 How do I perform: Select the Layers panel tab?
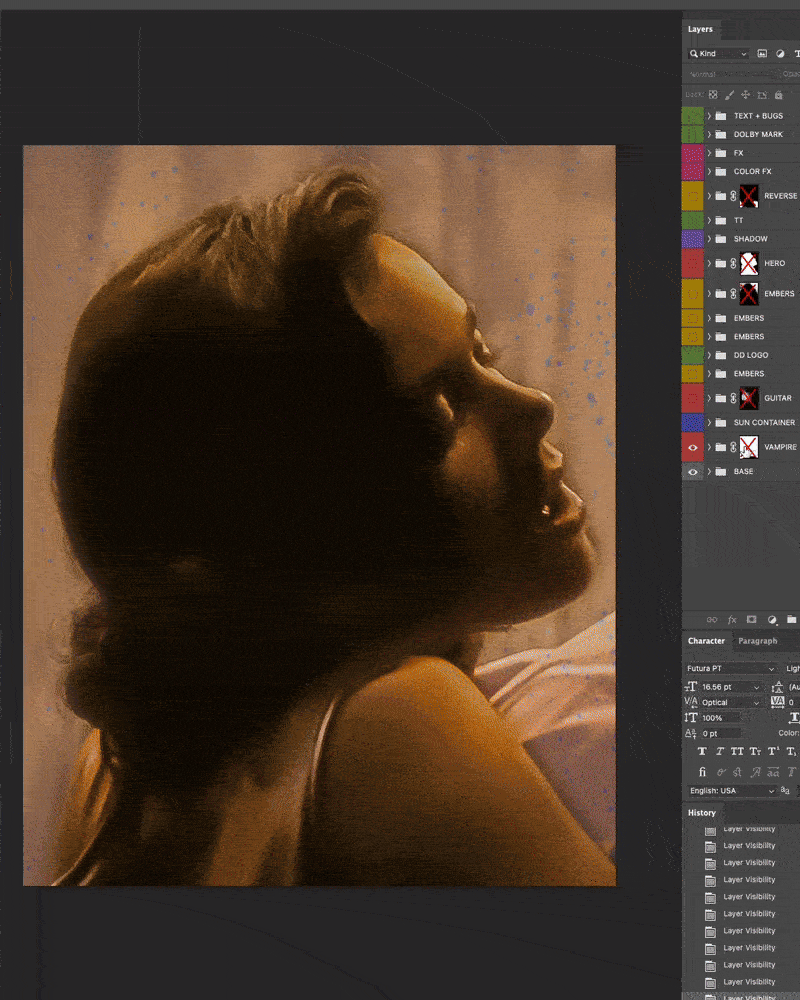coord(700,29)
